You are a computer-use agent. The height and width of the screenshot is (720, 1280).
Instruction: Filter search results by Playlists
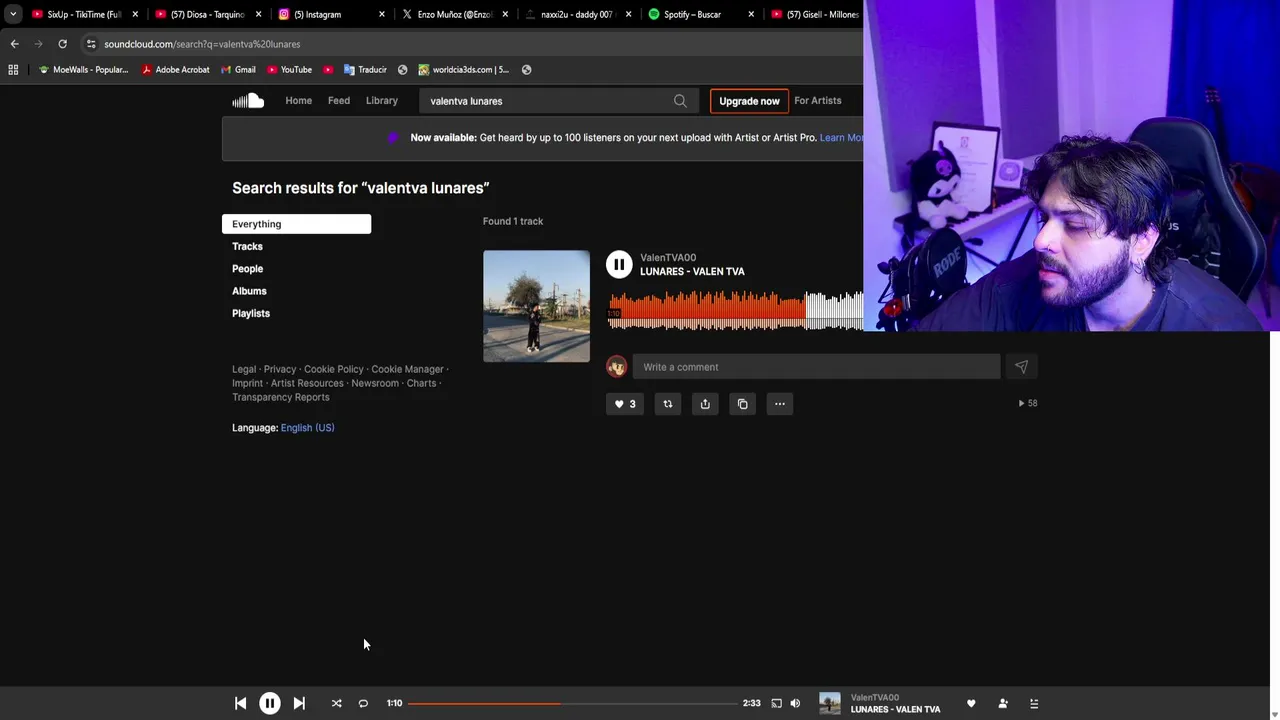[x=251, y=313]
